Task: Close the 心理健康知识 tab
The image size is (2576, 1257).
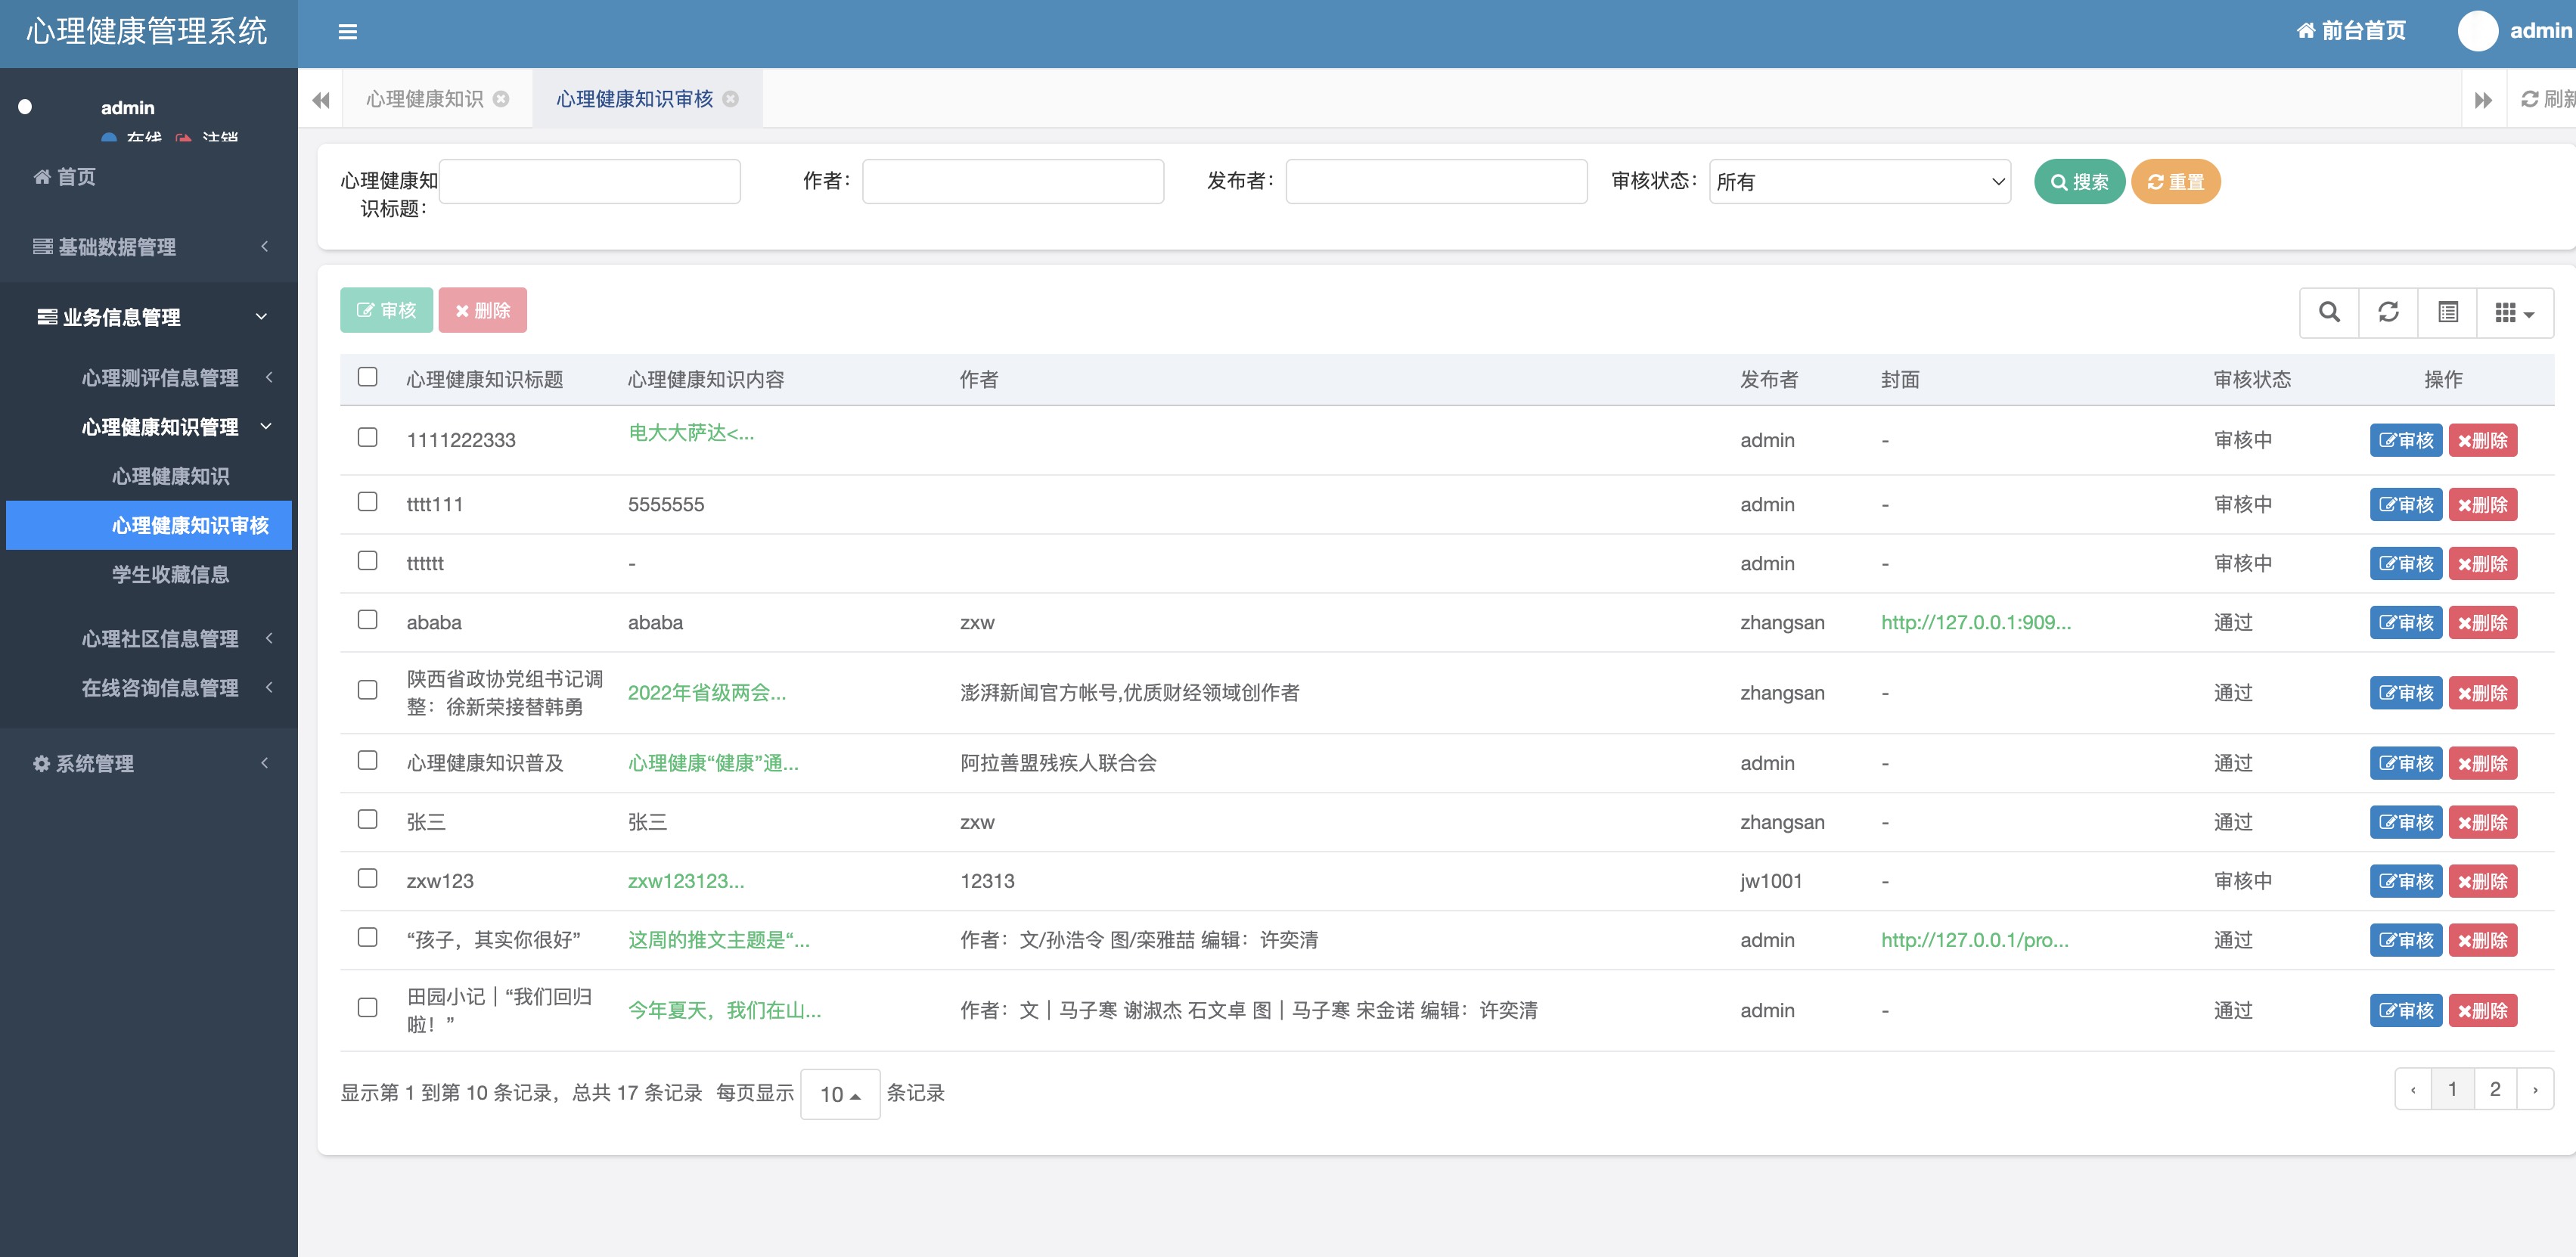Action: click(501, 99)
